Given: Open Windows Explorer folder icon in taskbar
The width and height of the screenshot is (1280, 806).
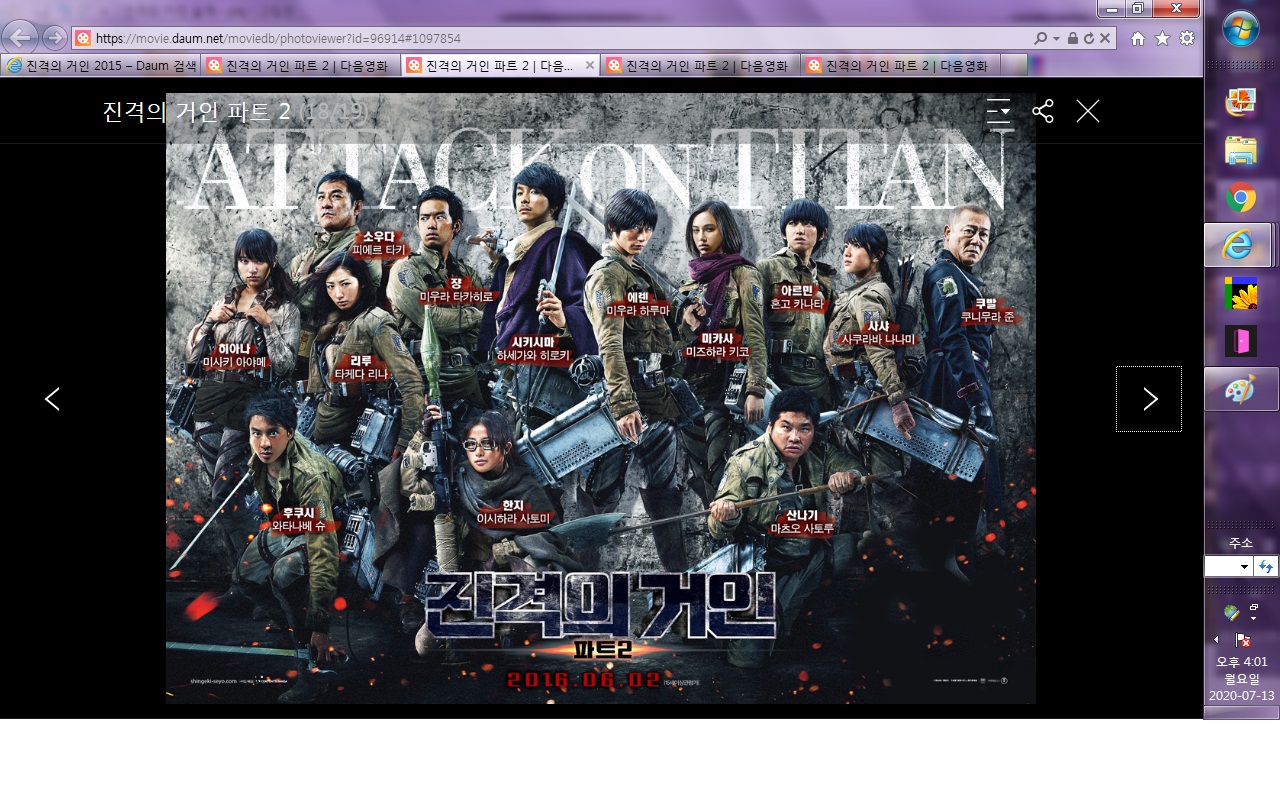Looking at the screenshot, I should [x=1241, y=150].
